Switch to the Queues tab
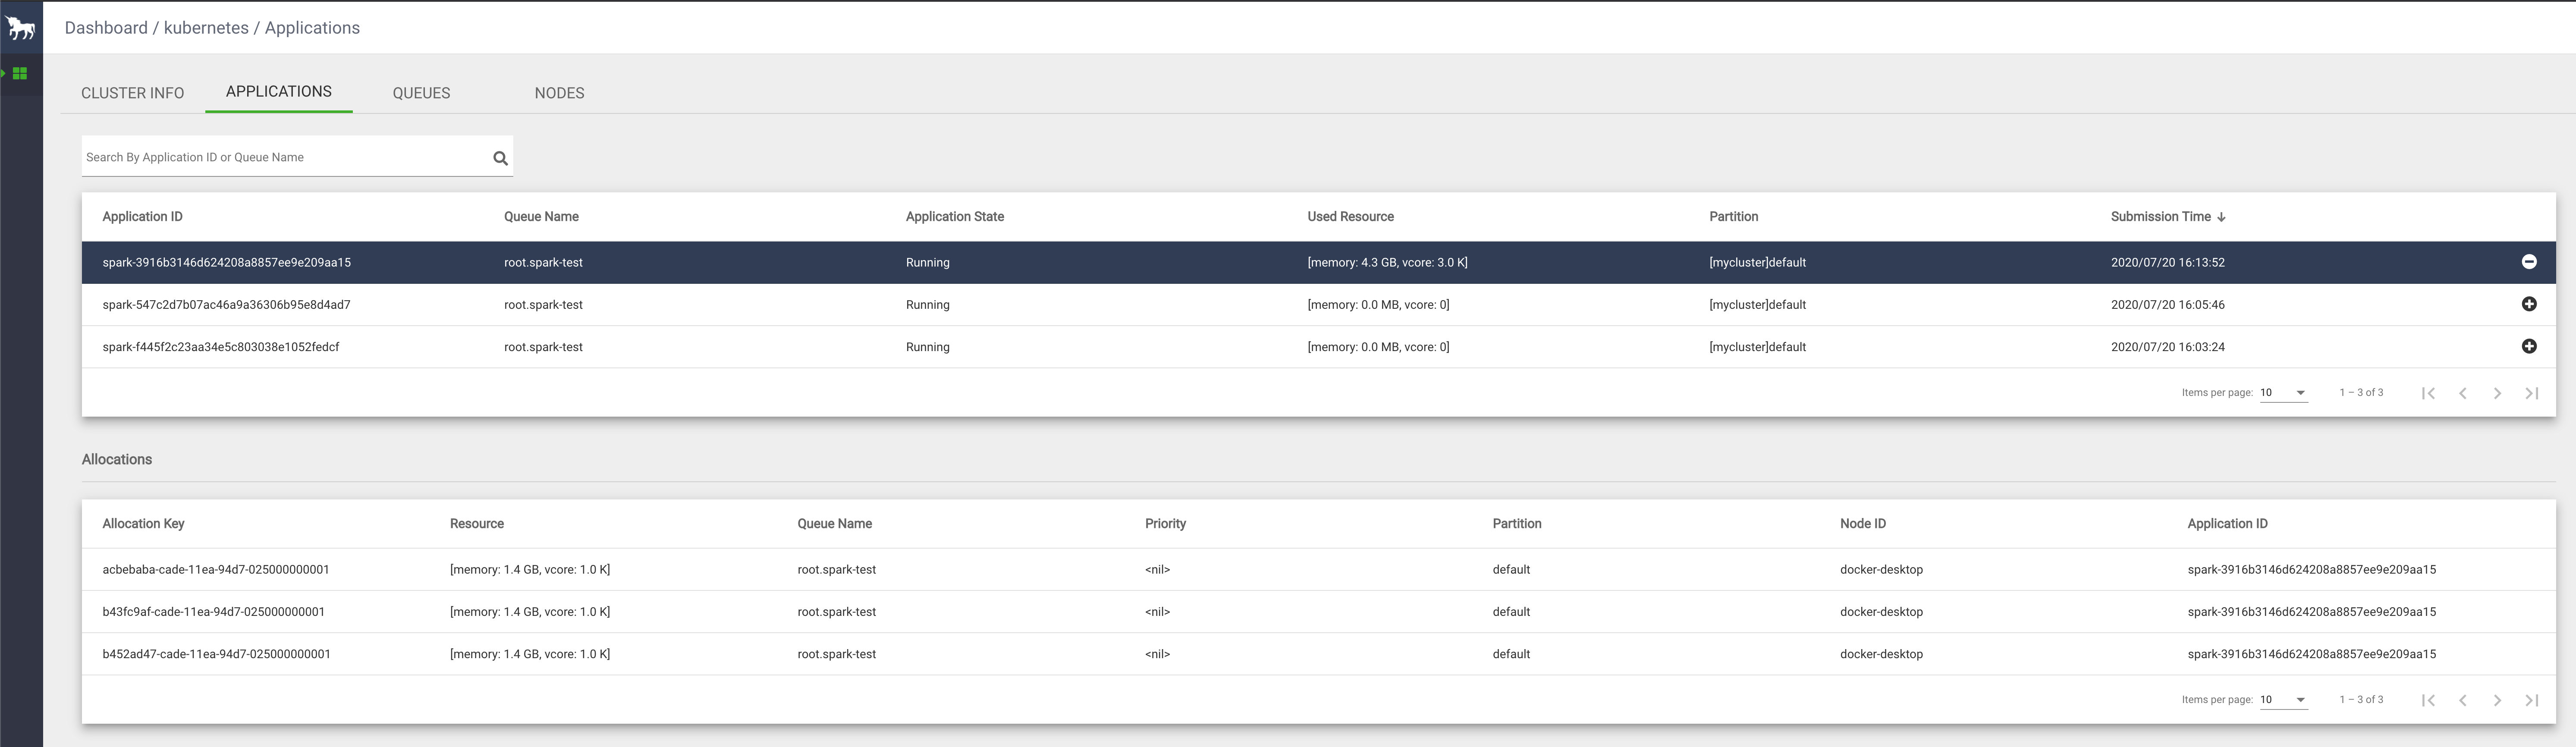The height and width of the screenshot is (747, 2576). pyautogui.click(x=421, y=93)
